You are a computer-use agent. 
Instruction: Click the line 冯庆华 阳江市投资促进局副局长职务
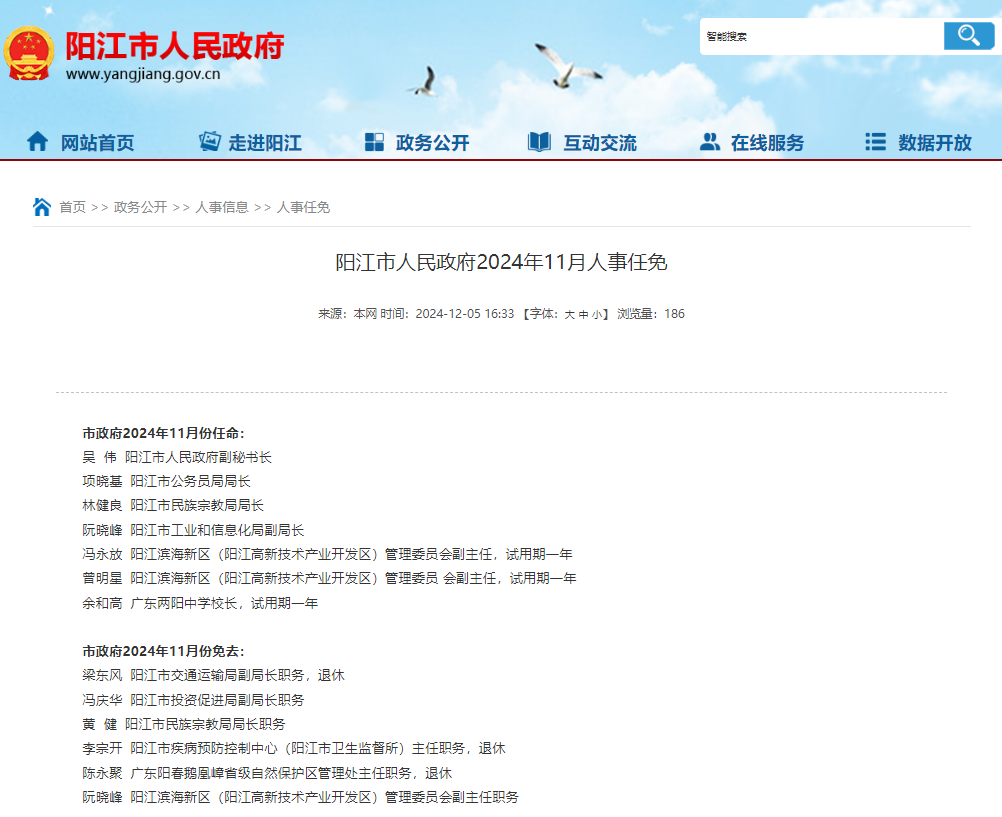point(193,700)
